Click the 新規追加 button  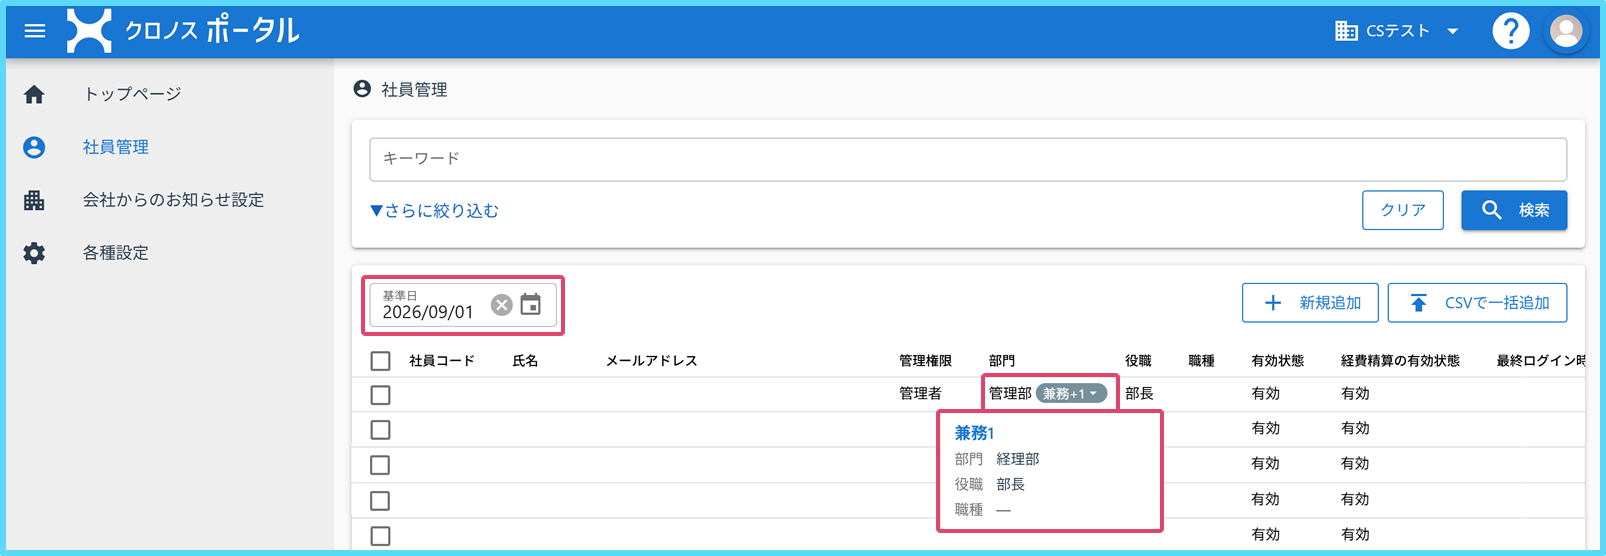(1310, 303)
